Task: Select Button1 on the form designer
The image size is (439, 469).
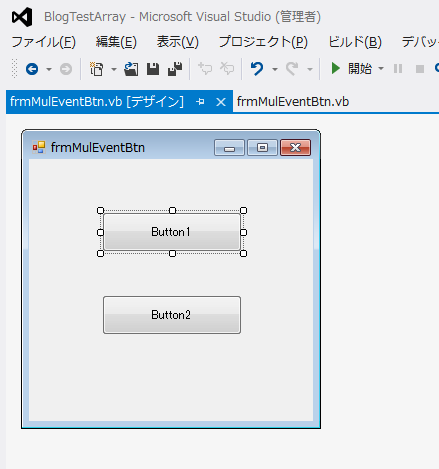Action: coord(172,232)
